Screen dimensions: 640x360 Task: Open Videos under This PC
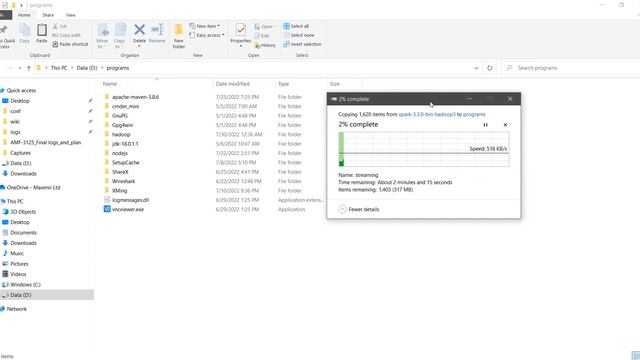[18, 274]
